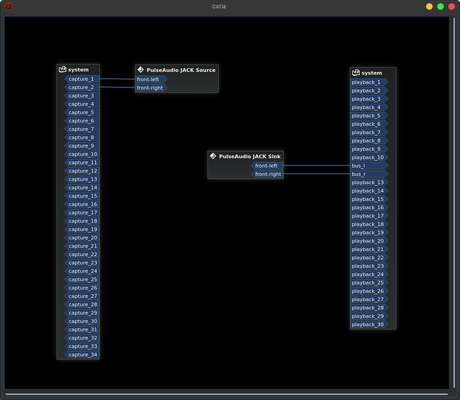Select the playback_26 port

pos(369,291)
